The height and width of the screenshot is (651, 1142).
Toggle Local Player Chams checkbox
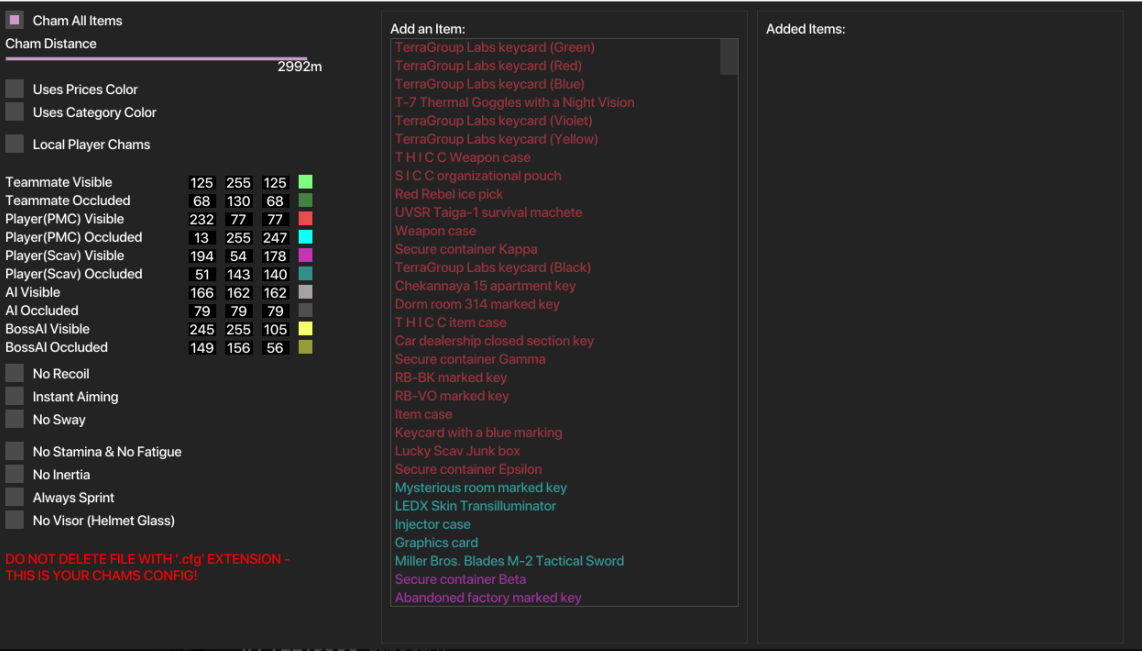15,144
